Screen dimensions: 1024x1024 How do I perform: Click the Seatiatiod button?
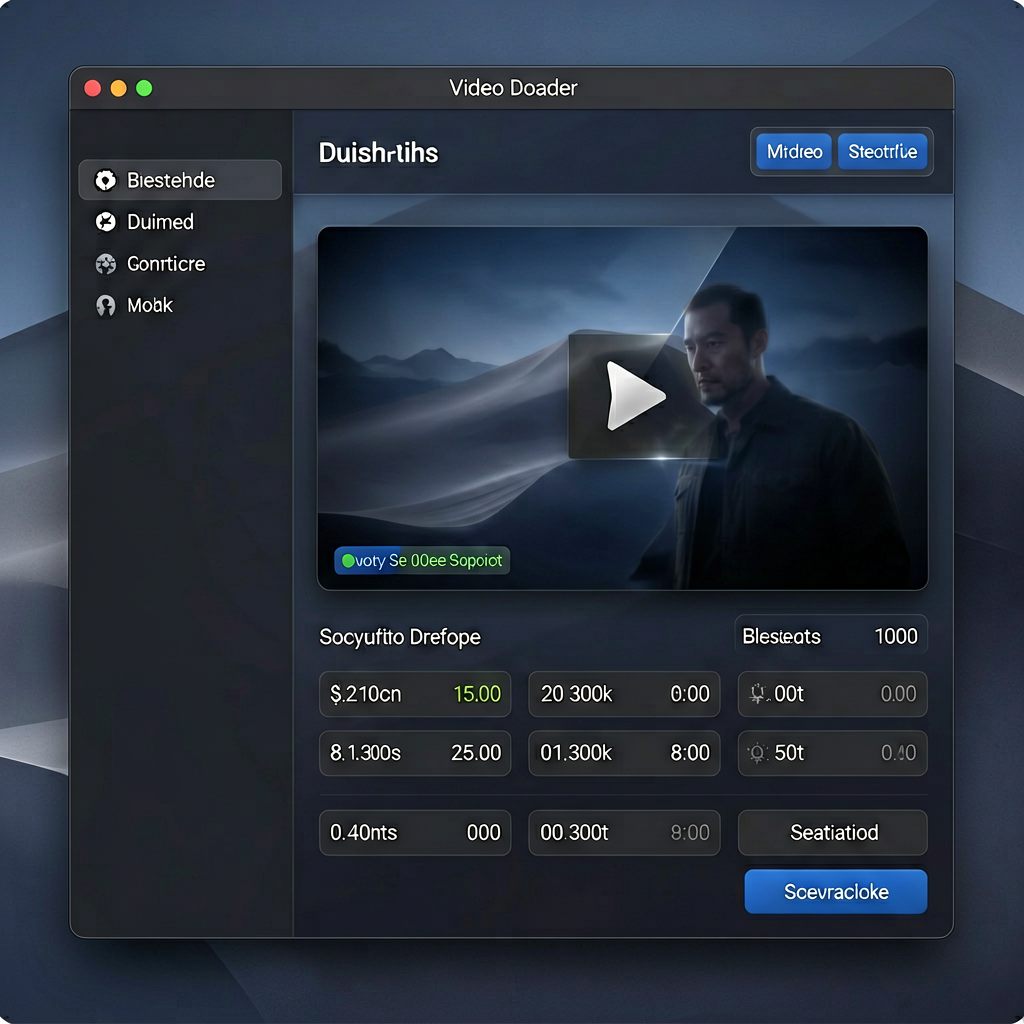833,833
